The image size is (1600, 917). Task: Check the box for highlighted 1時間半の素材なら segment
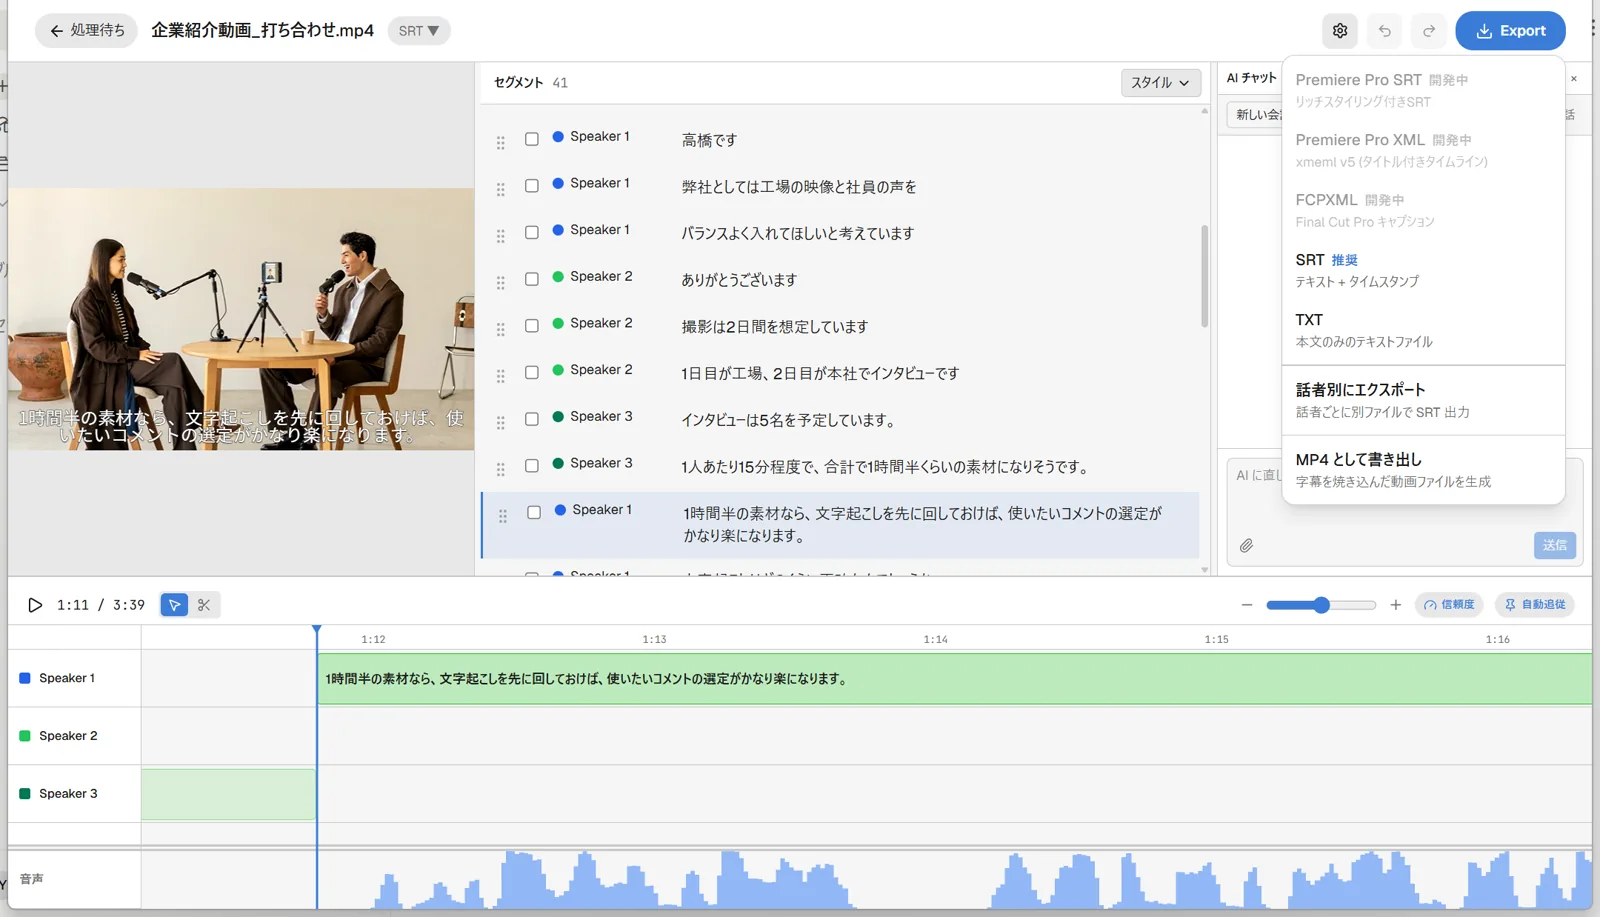[534, 512]
